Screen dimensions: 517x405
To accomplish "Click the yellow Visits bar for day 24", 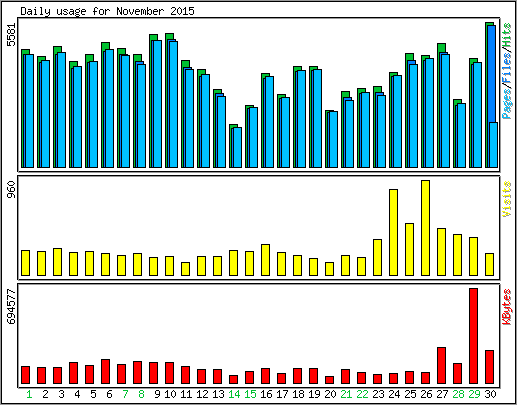I will [393, 232].
